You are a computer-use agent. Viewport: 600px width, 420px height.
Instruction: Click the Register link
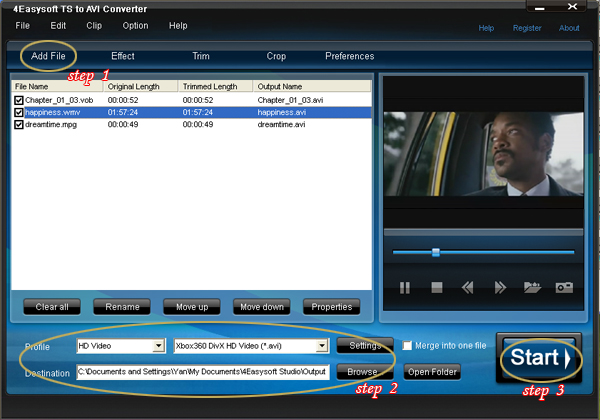[x=527, y=28]
